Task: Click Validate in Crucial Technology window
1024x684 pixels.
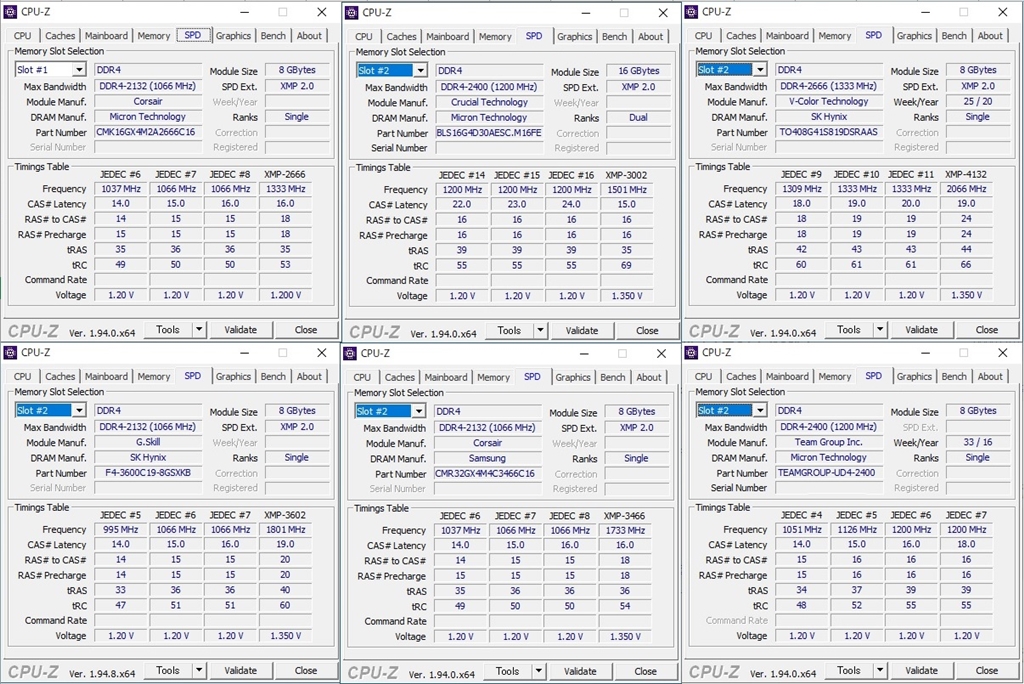Action: pyautogui.click(x=581, y=331)
